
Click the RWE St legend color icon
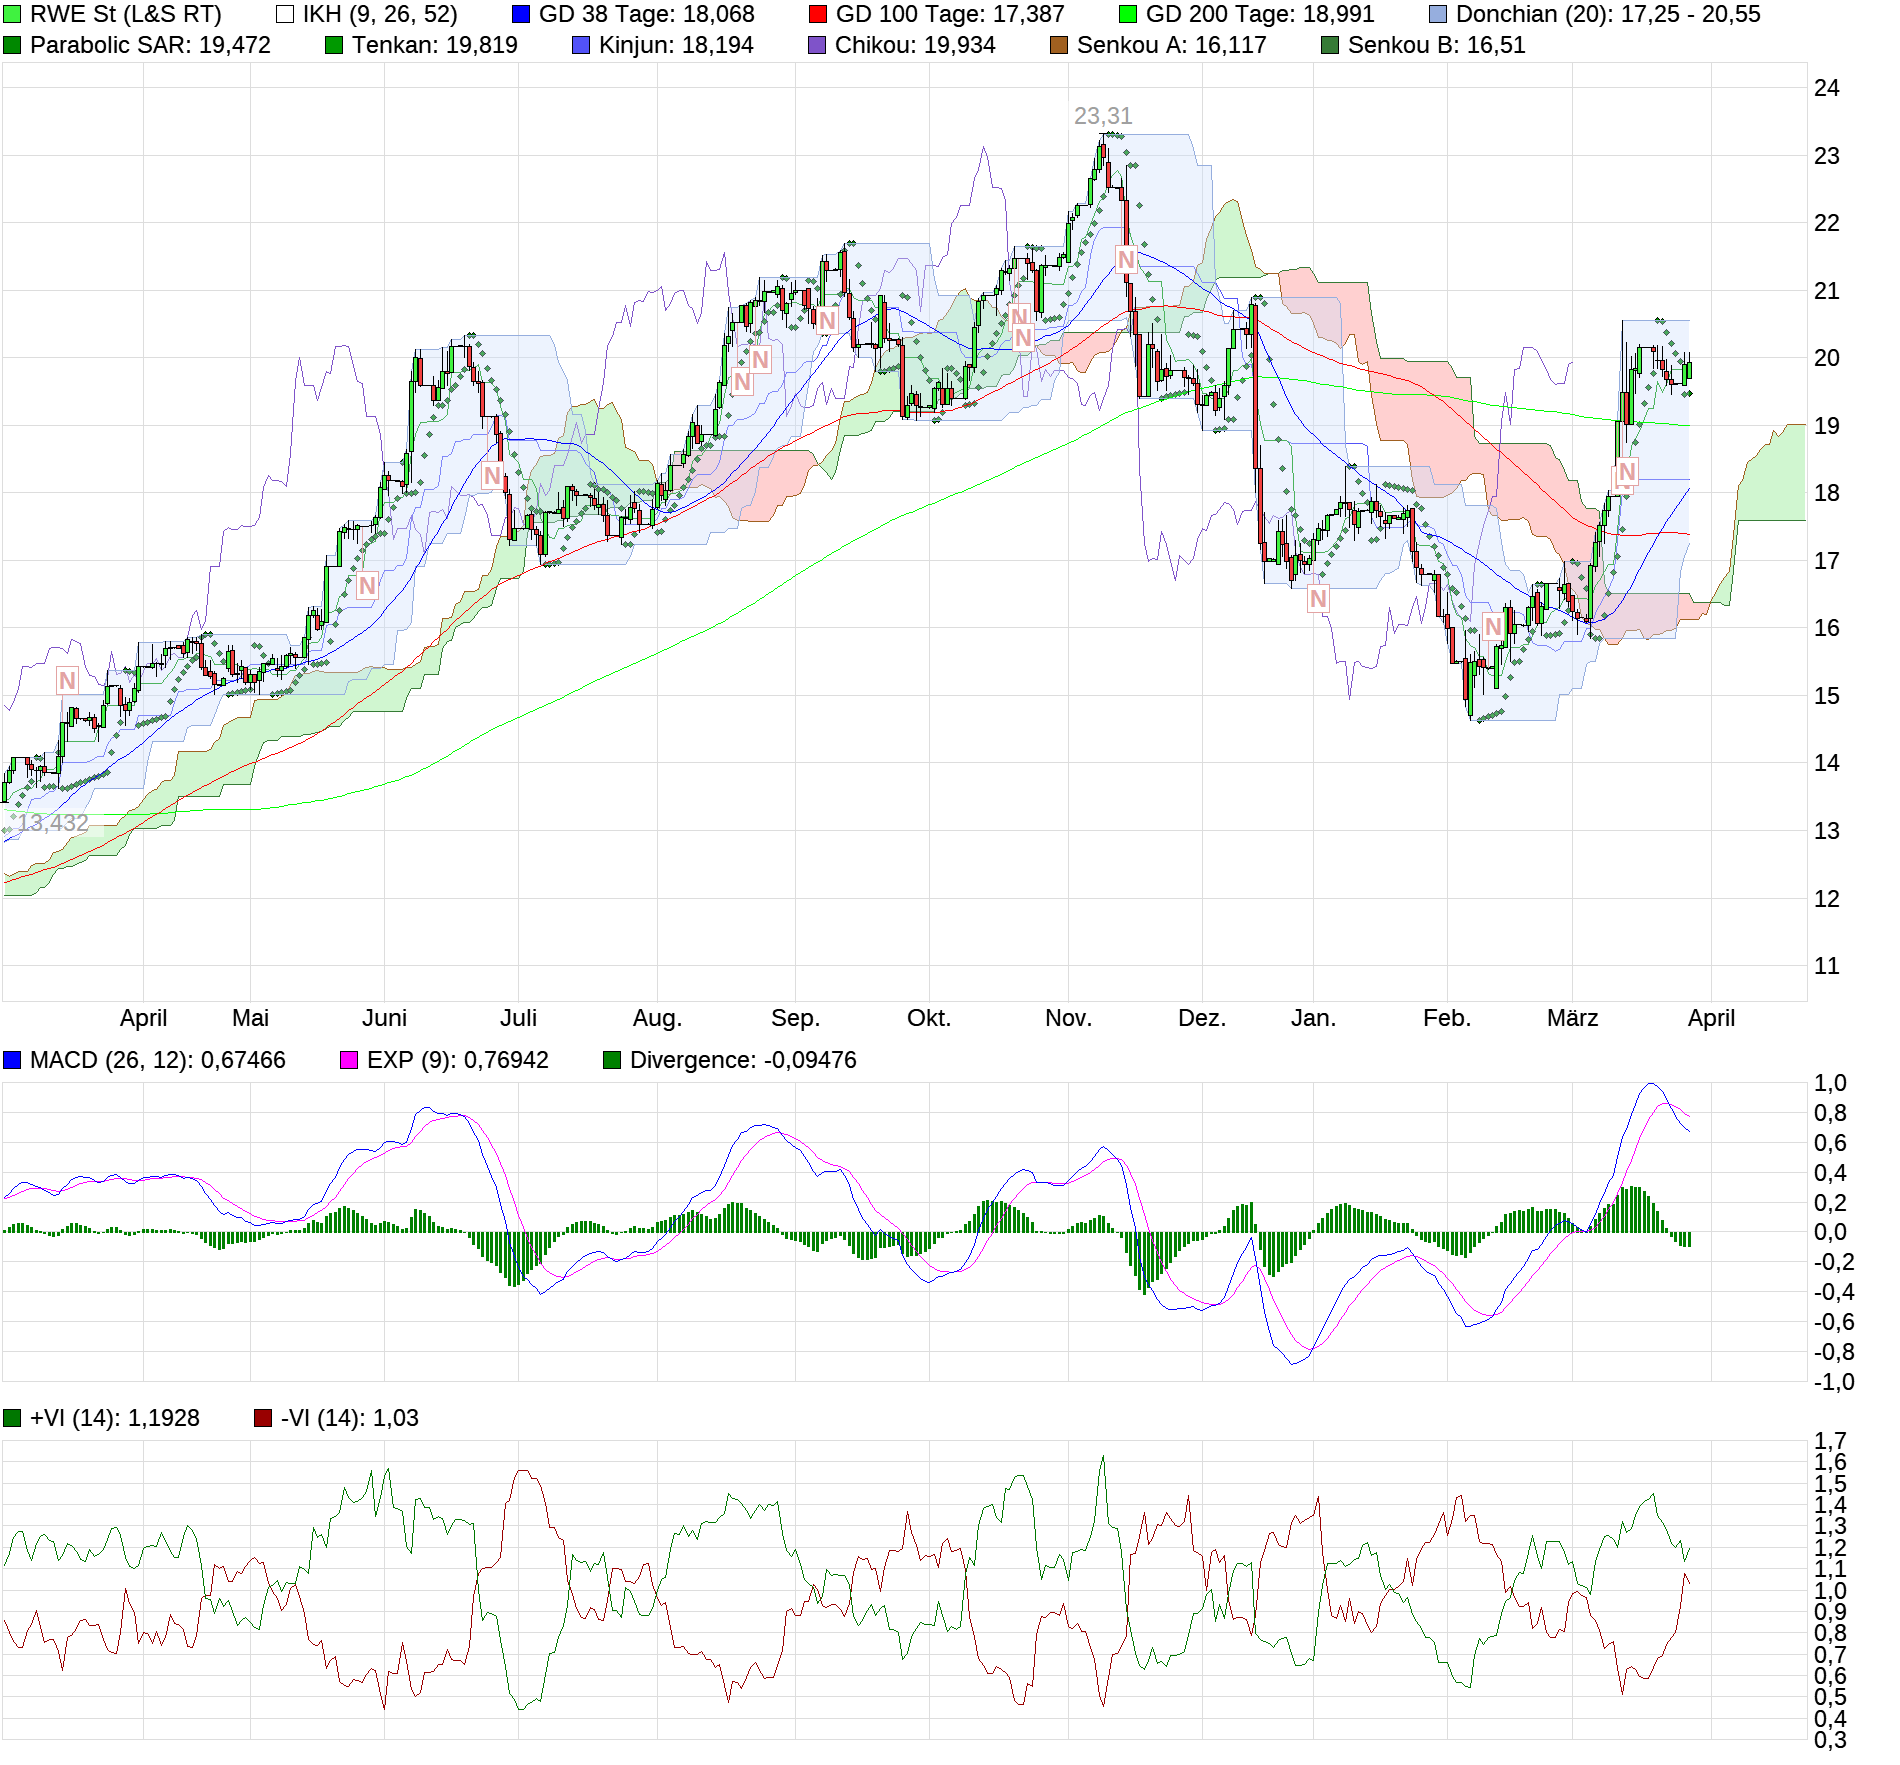click(12, 14)
